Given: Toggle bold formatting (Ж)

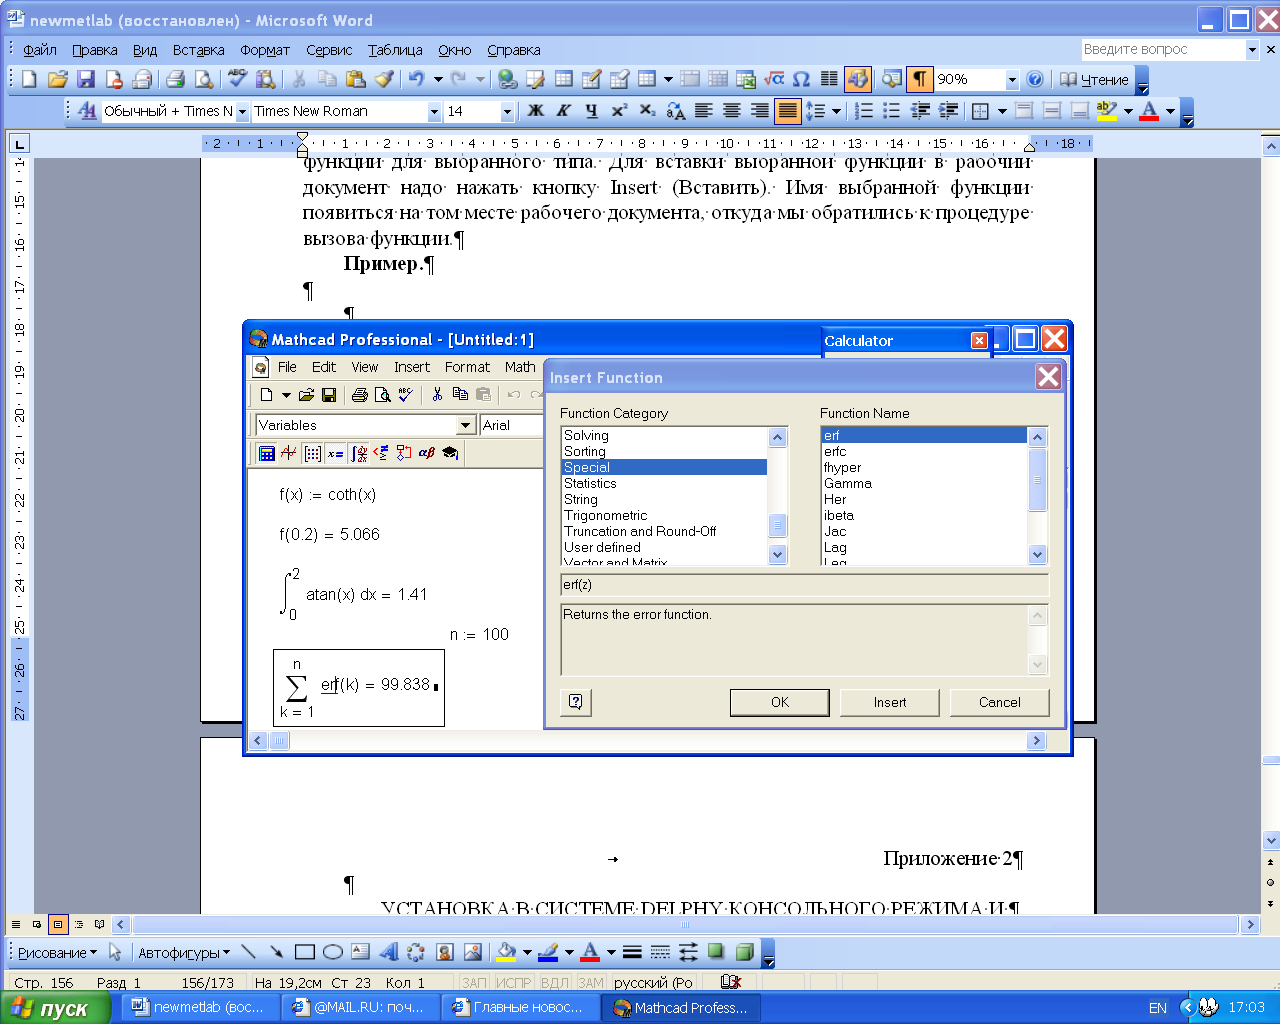Looking at the screenshot, I should tap(536, 111).
